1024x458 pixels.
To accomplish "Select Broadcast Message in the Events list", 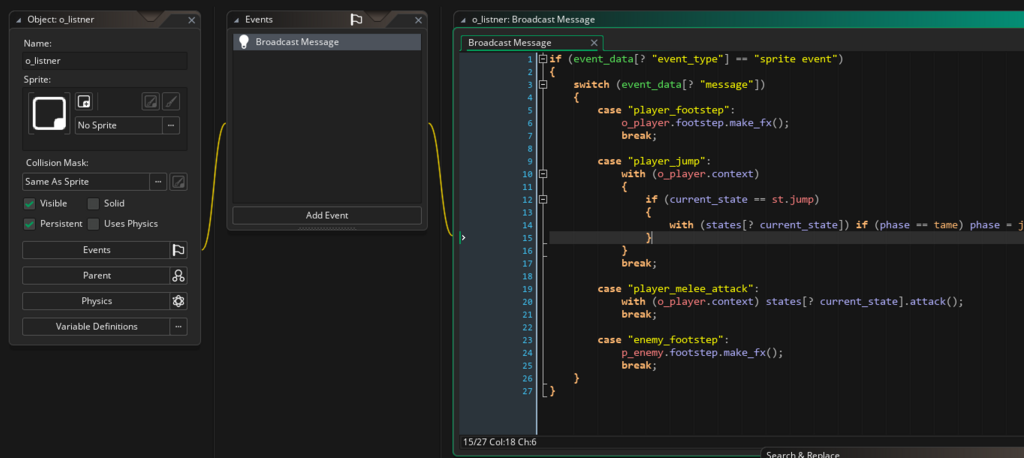I will pos(296,42).
